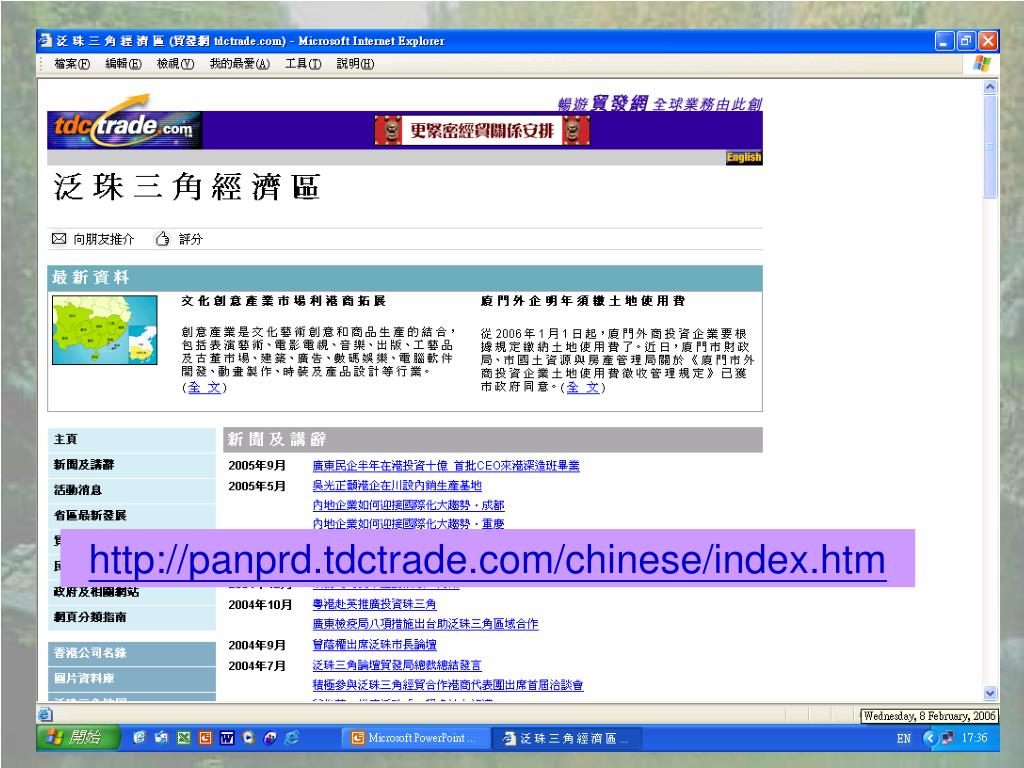The image size is (1024, 768).
Task: Expand hidden system tray icons
Action: coord(930,739)
